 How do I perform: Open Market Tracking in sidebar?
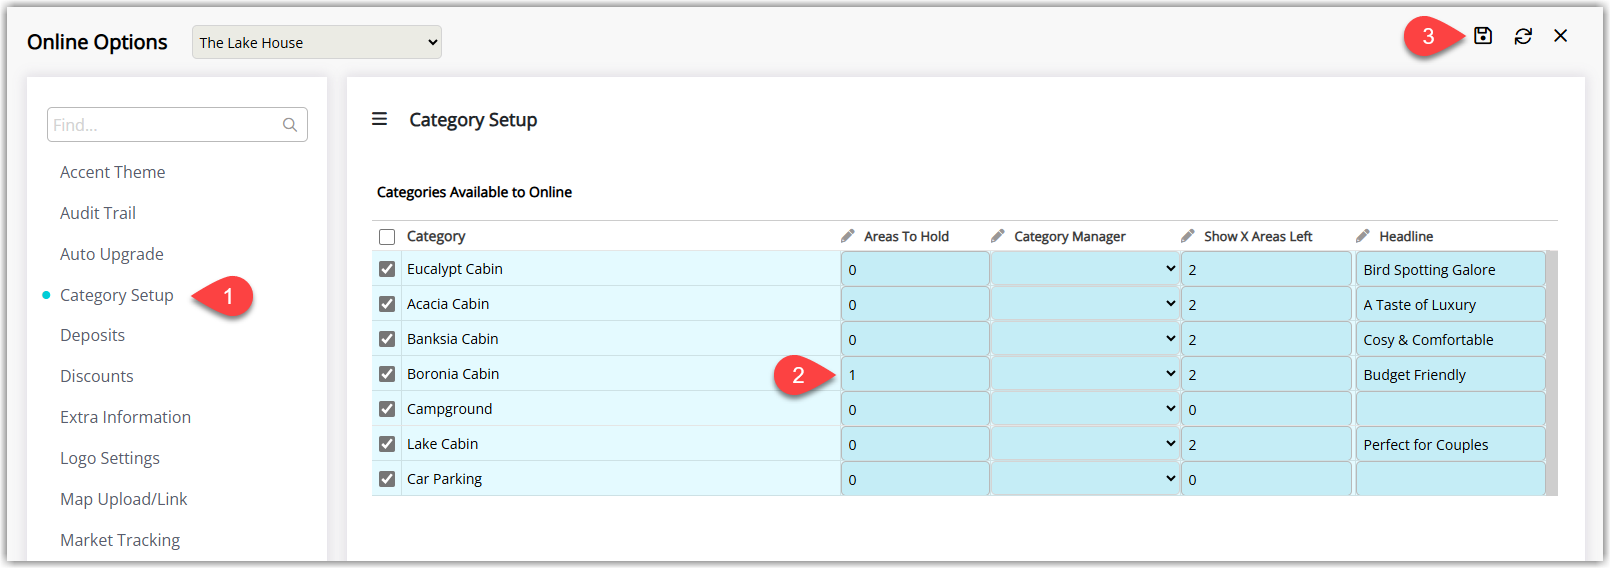[120, 540]
